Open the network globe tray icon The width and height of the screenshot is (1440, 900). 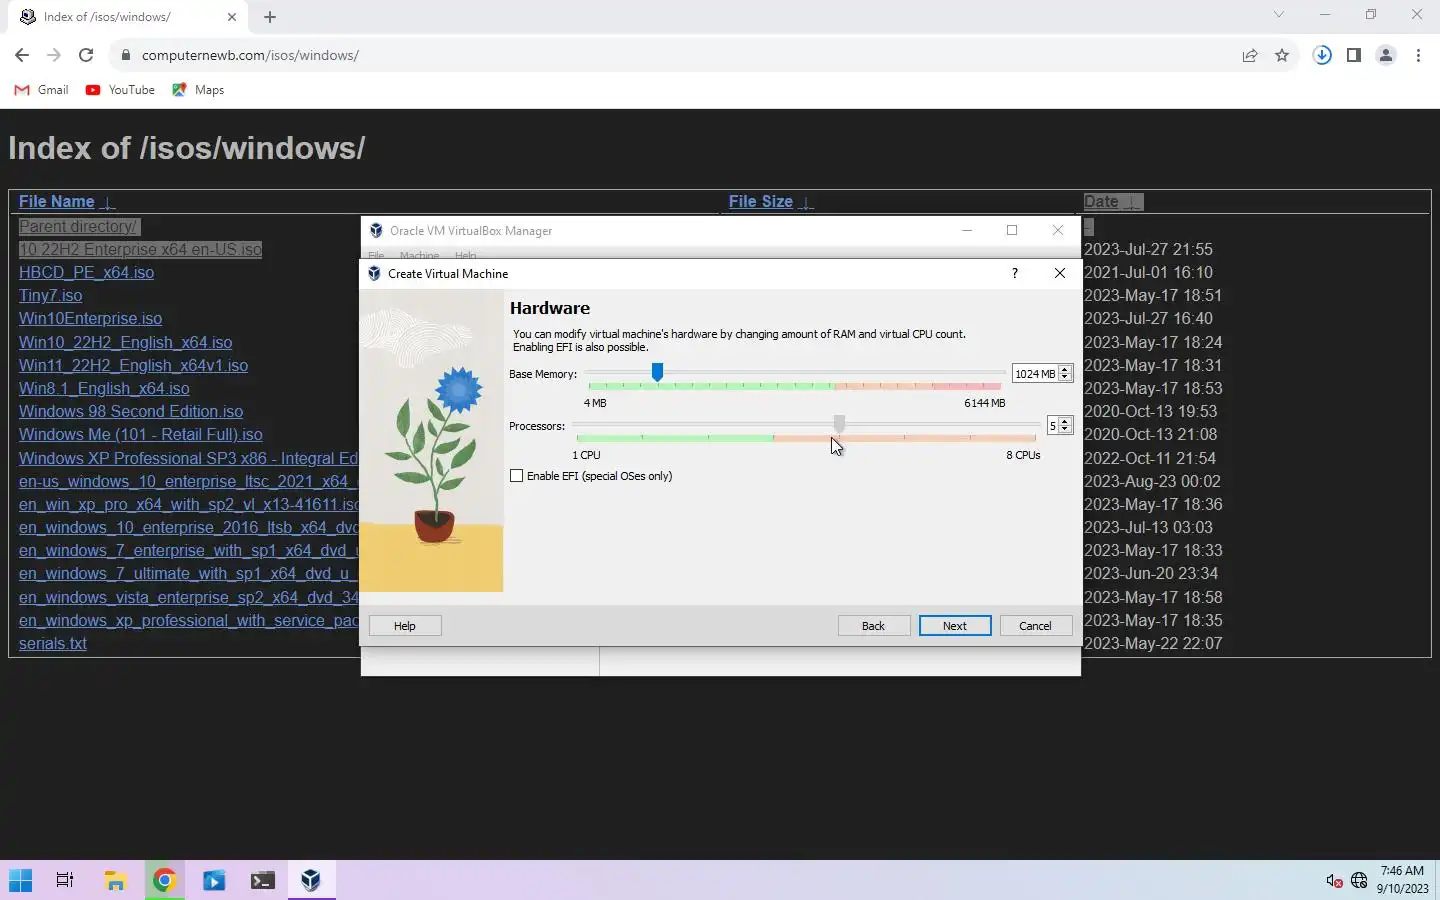click(1359, 881)
